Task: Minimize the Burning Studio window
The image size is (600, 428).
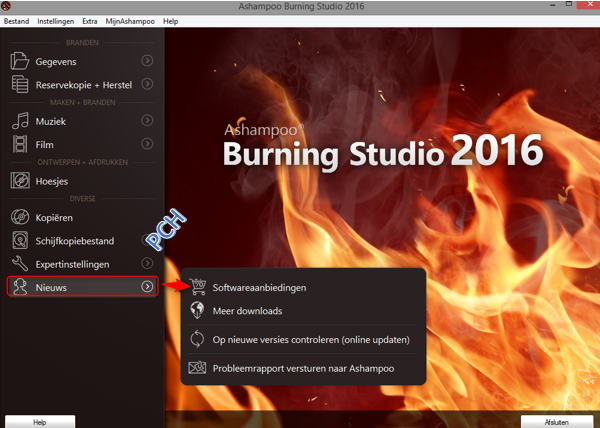Action: [553, 5]
